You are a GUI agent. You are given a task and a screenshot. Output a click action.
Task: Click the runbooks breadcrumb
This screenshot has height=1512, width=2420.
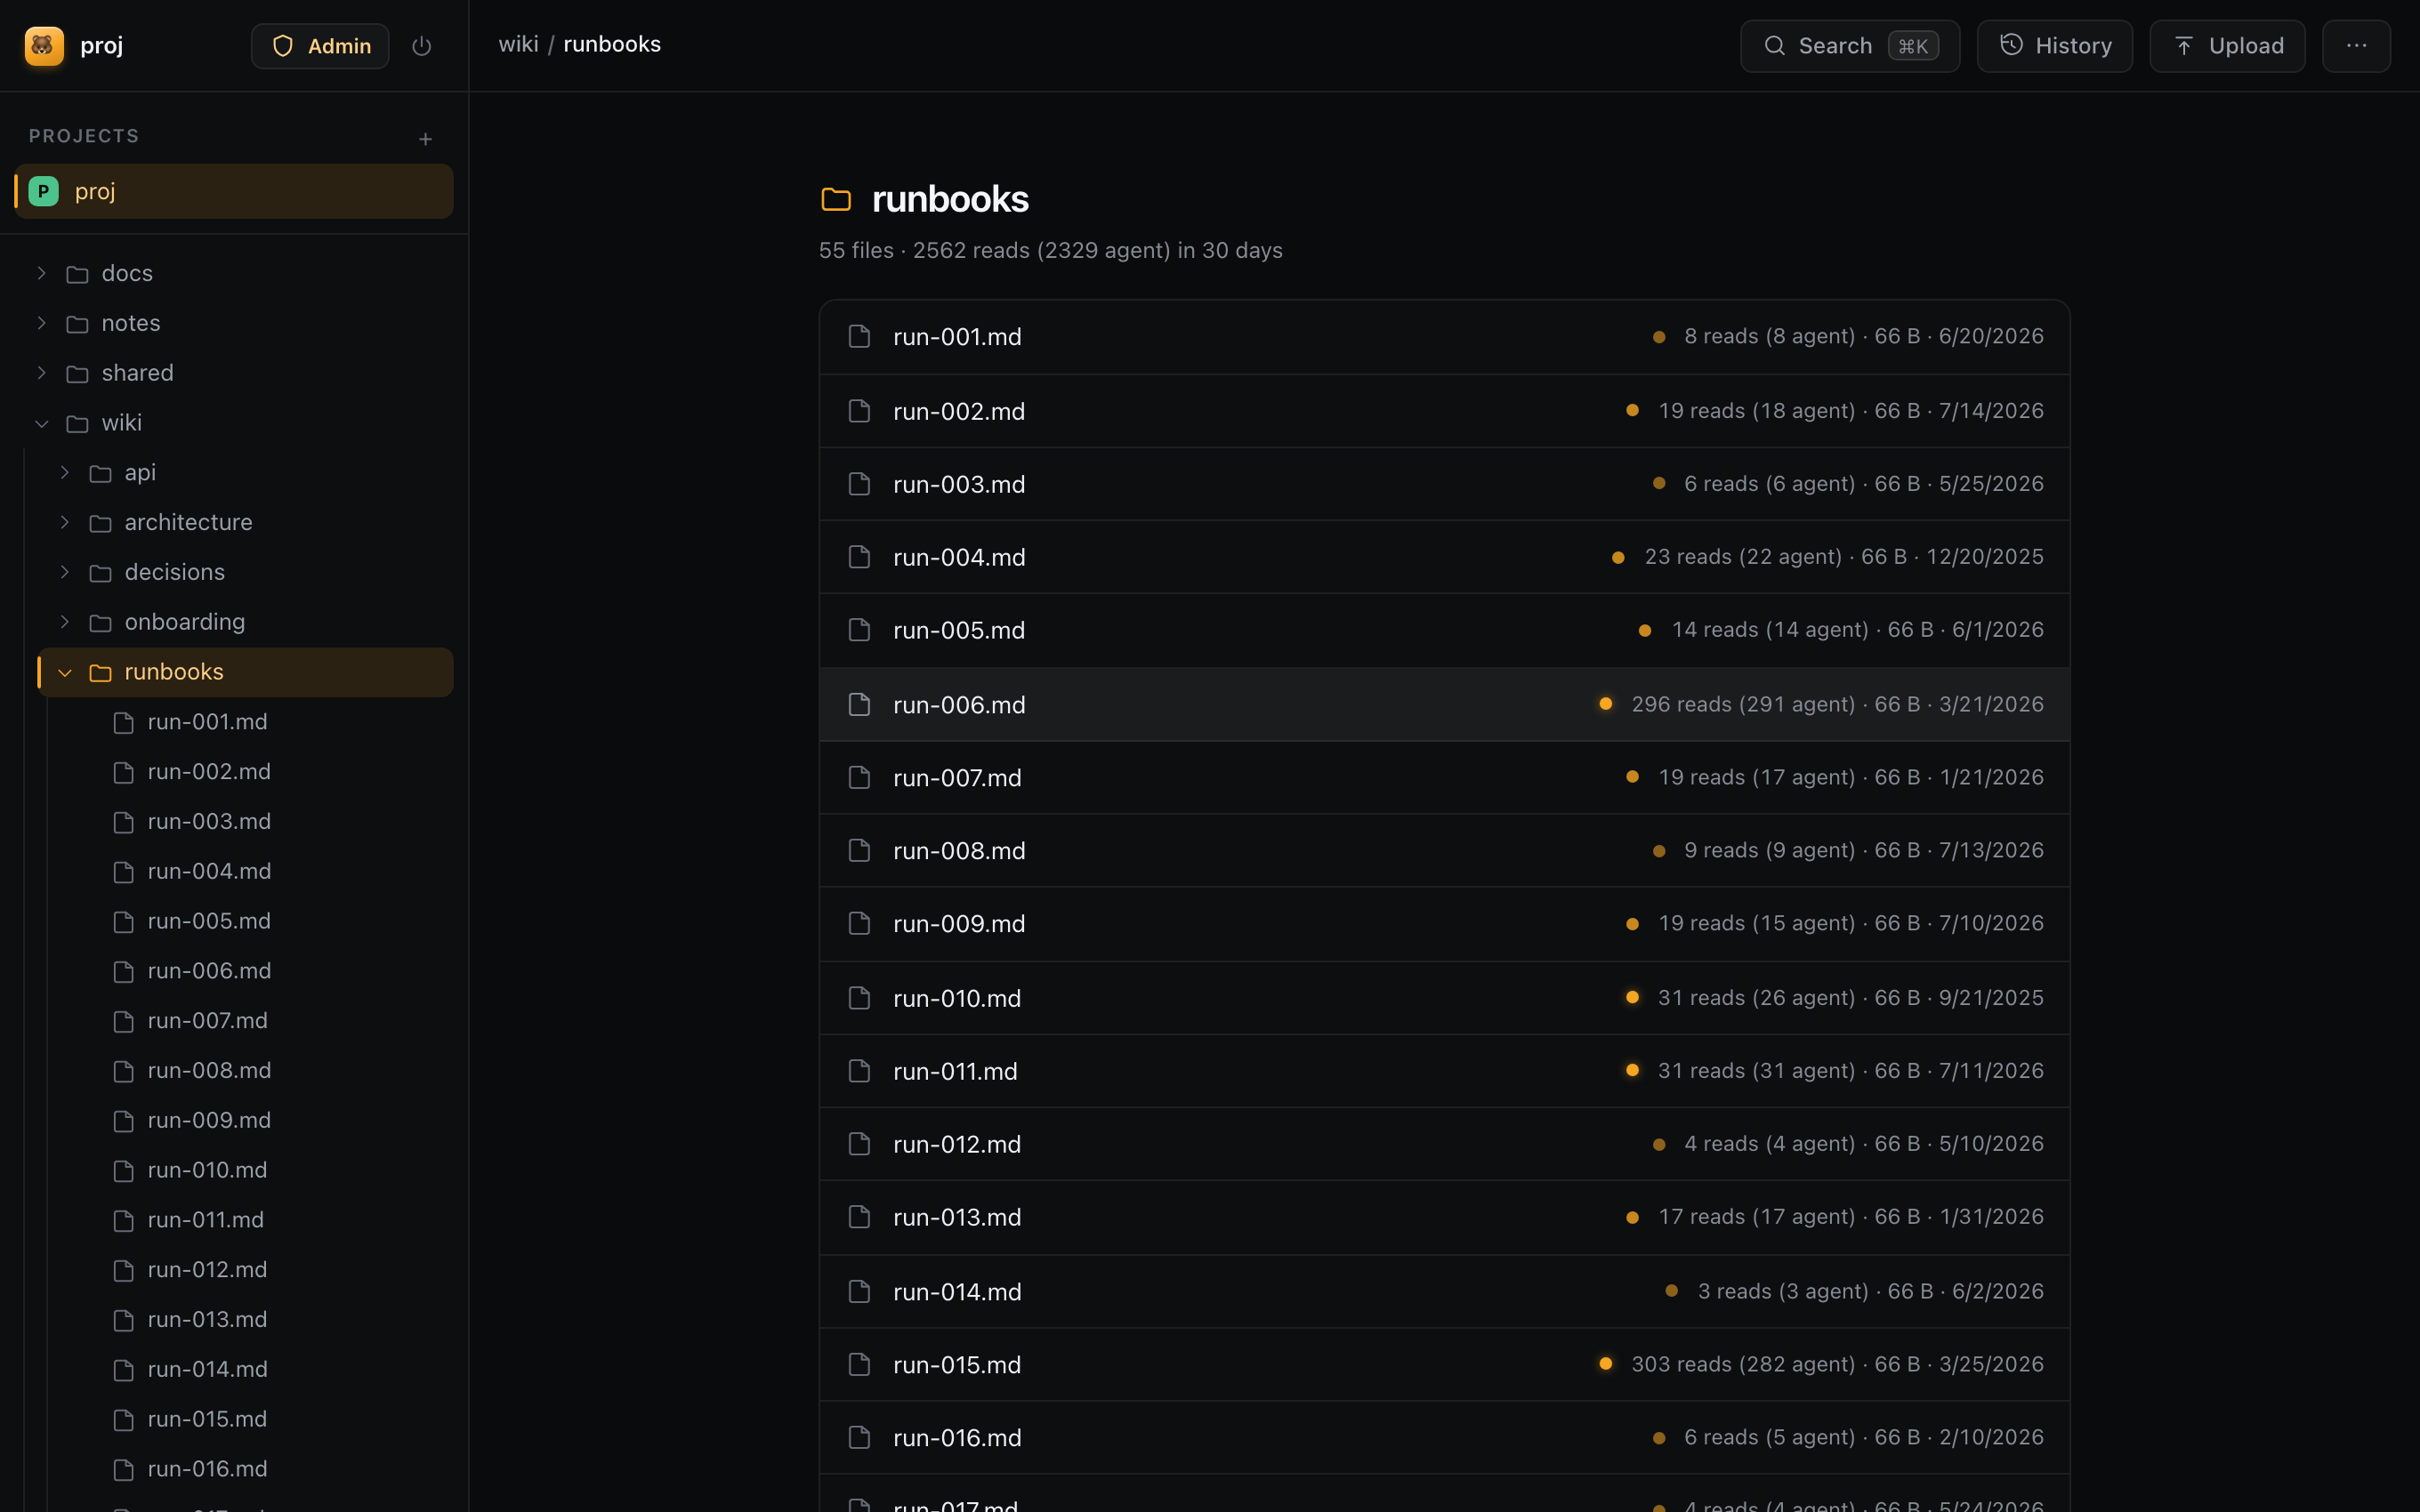point(612,44)
